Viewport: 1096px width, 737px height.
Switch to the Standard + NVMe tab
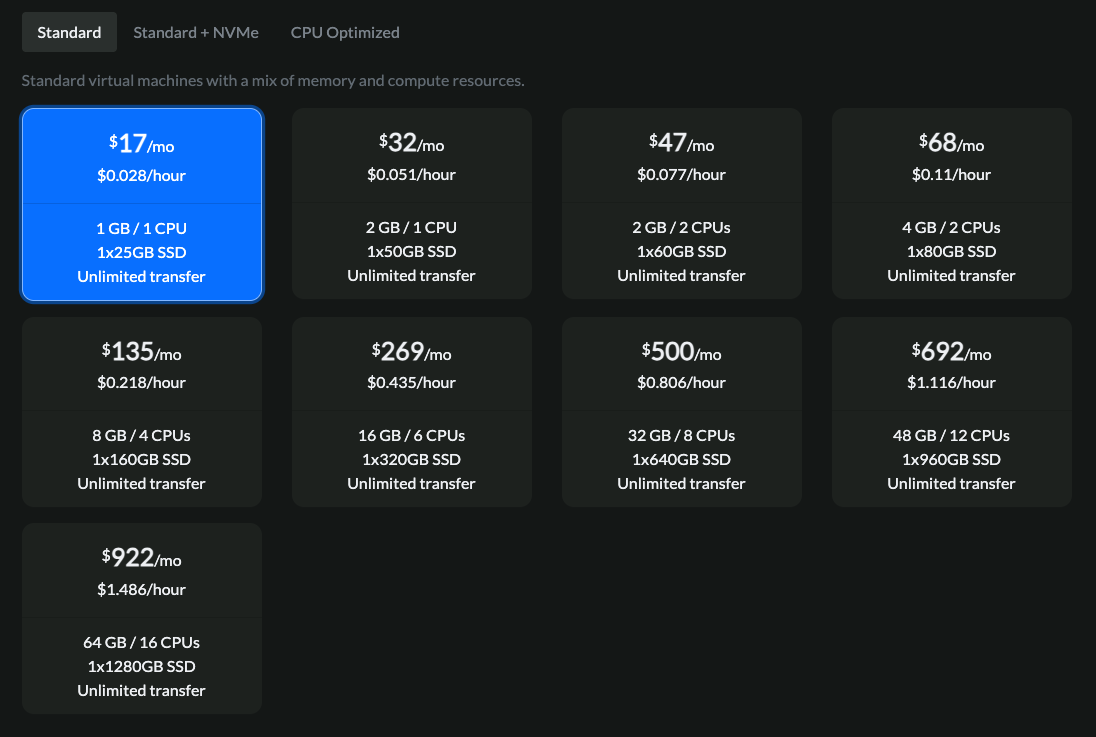tap(196, 32)
